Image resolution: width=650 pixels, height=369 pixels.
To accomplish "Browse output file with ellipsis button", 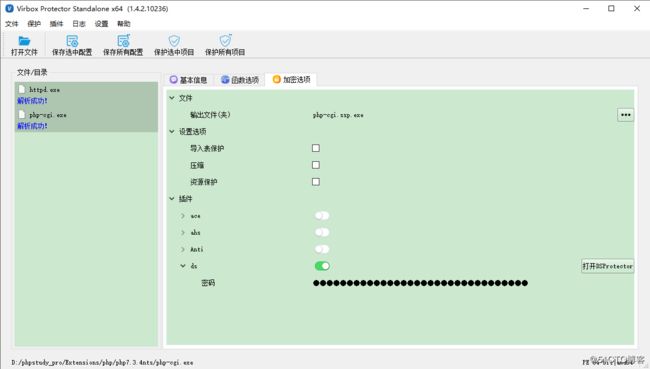I will pyautogui.click(x=626, y=115).
